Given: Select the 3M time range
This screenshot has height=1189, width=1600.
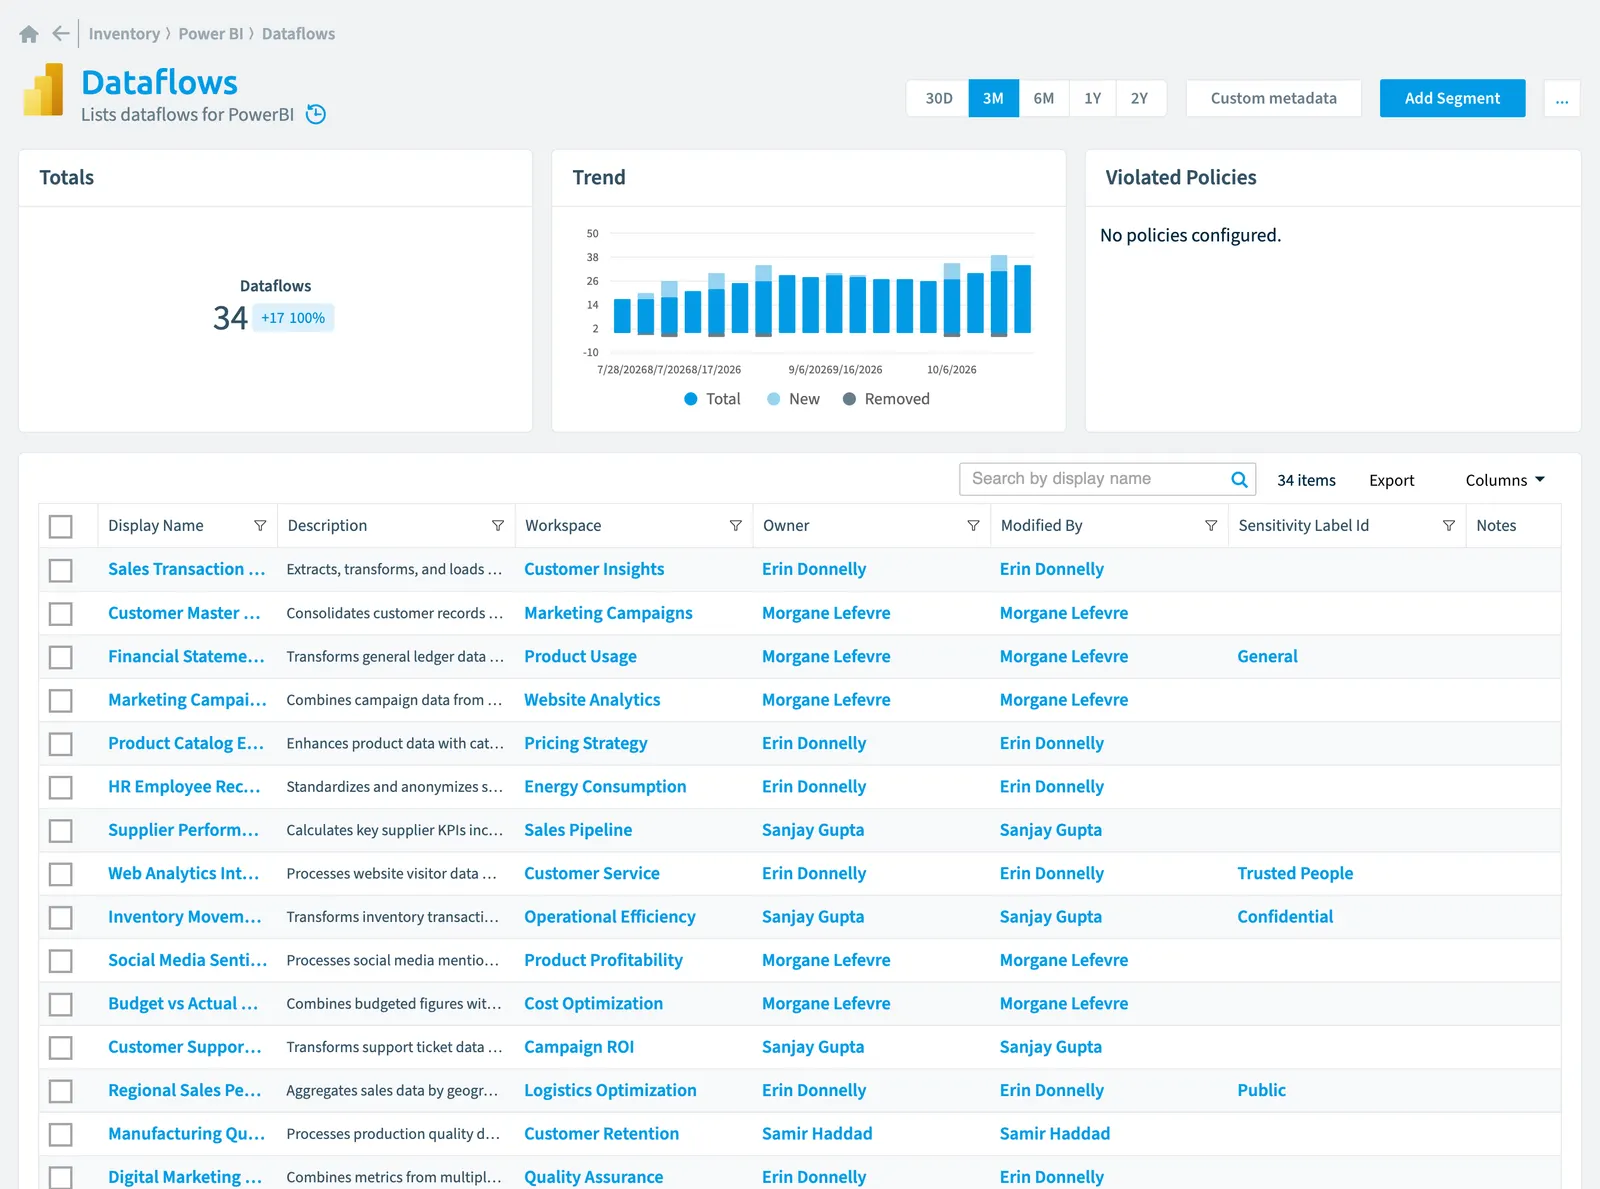Looking at the screenshot, I should pos(993,98).
